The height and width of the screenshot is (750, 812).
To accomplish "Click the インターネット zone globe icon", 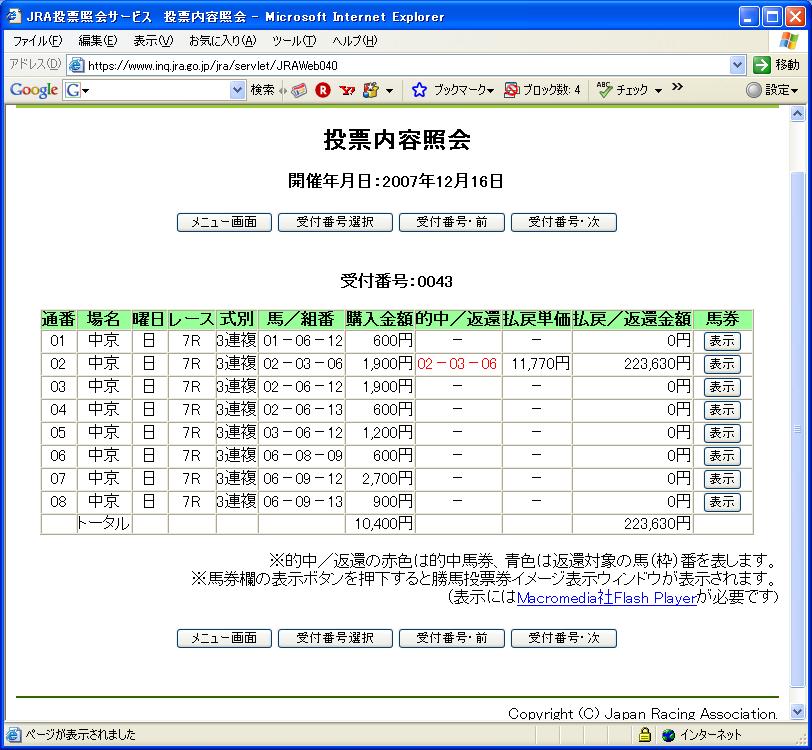I will 669,734.
